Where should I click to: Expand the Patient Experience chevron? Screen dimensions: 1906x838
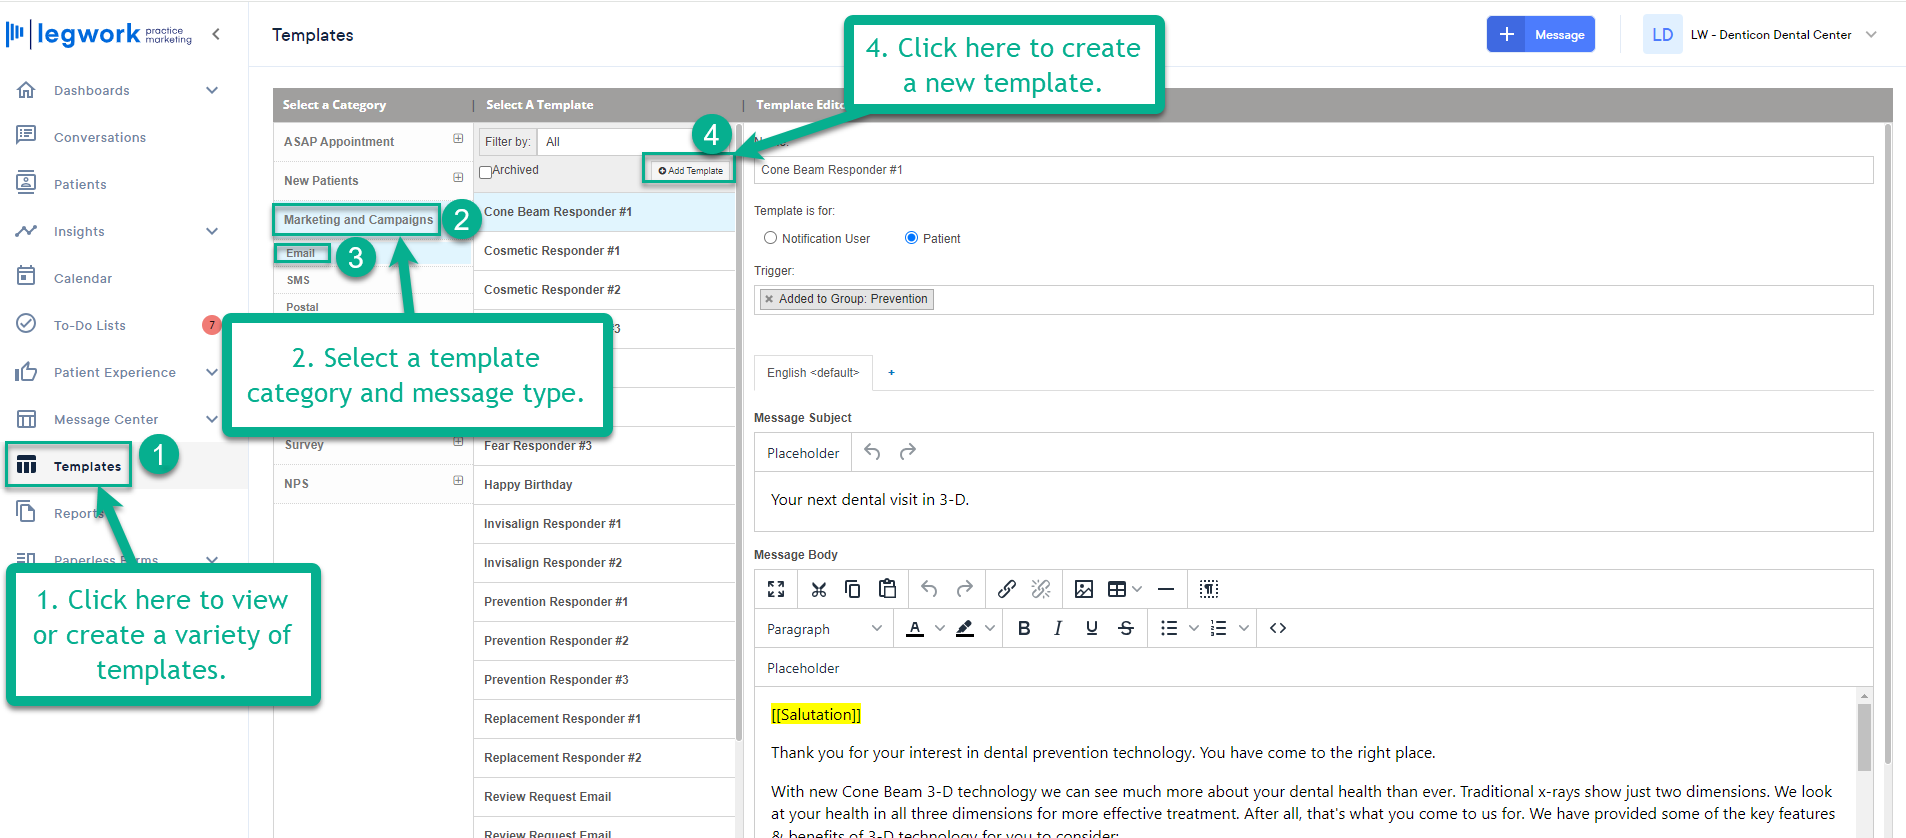(212, 372)
